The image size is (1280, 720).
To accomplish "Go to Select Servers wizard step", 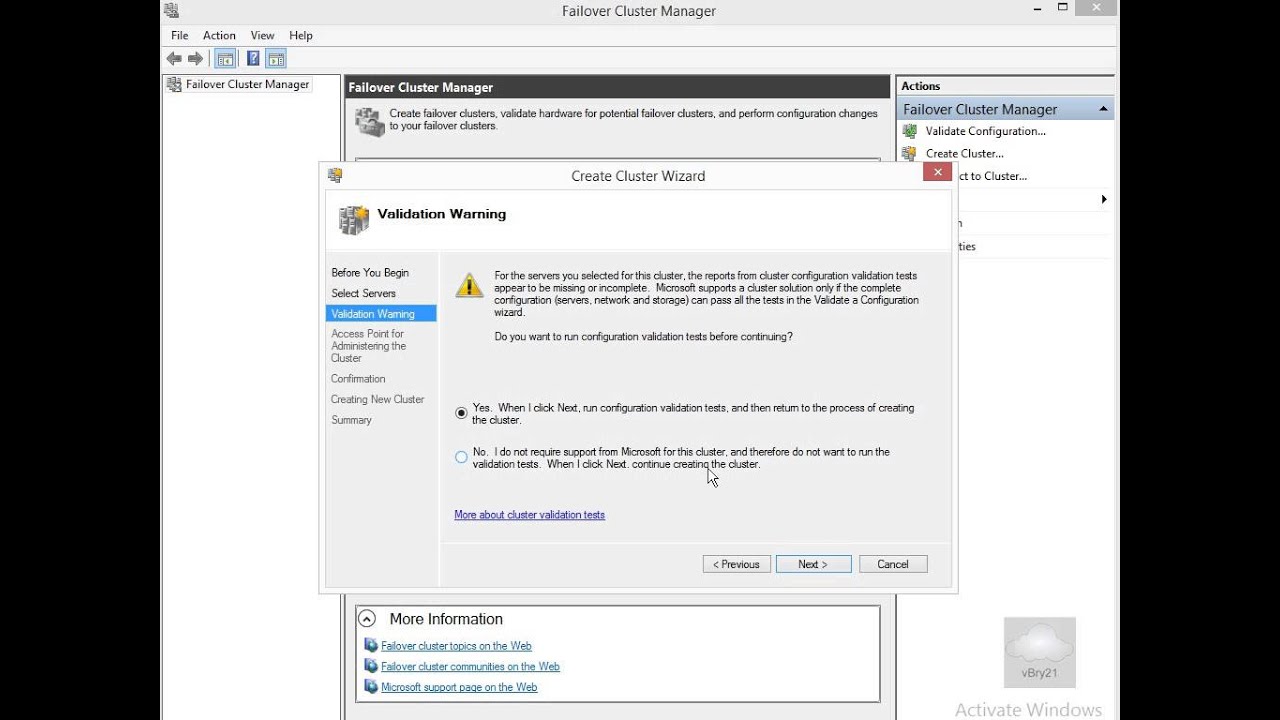I will (364, 293).
